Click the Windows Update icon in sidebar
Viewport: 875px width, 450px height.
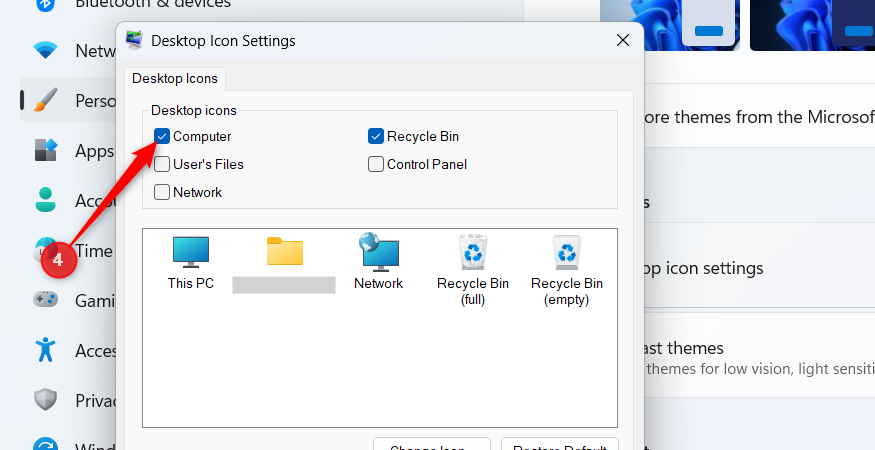click(x=46, y=444)
